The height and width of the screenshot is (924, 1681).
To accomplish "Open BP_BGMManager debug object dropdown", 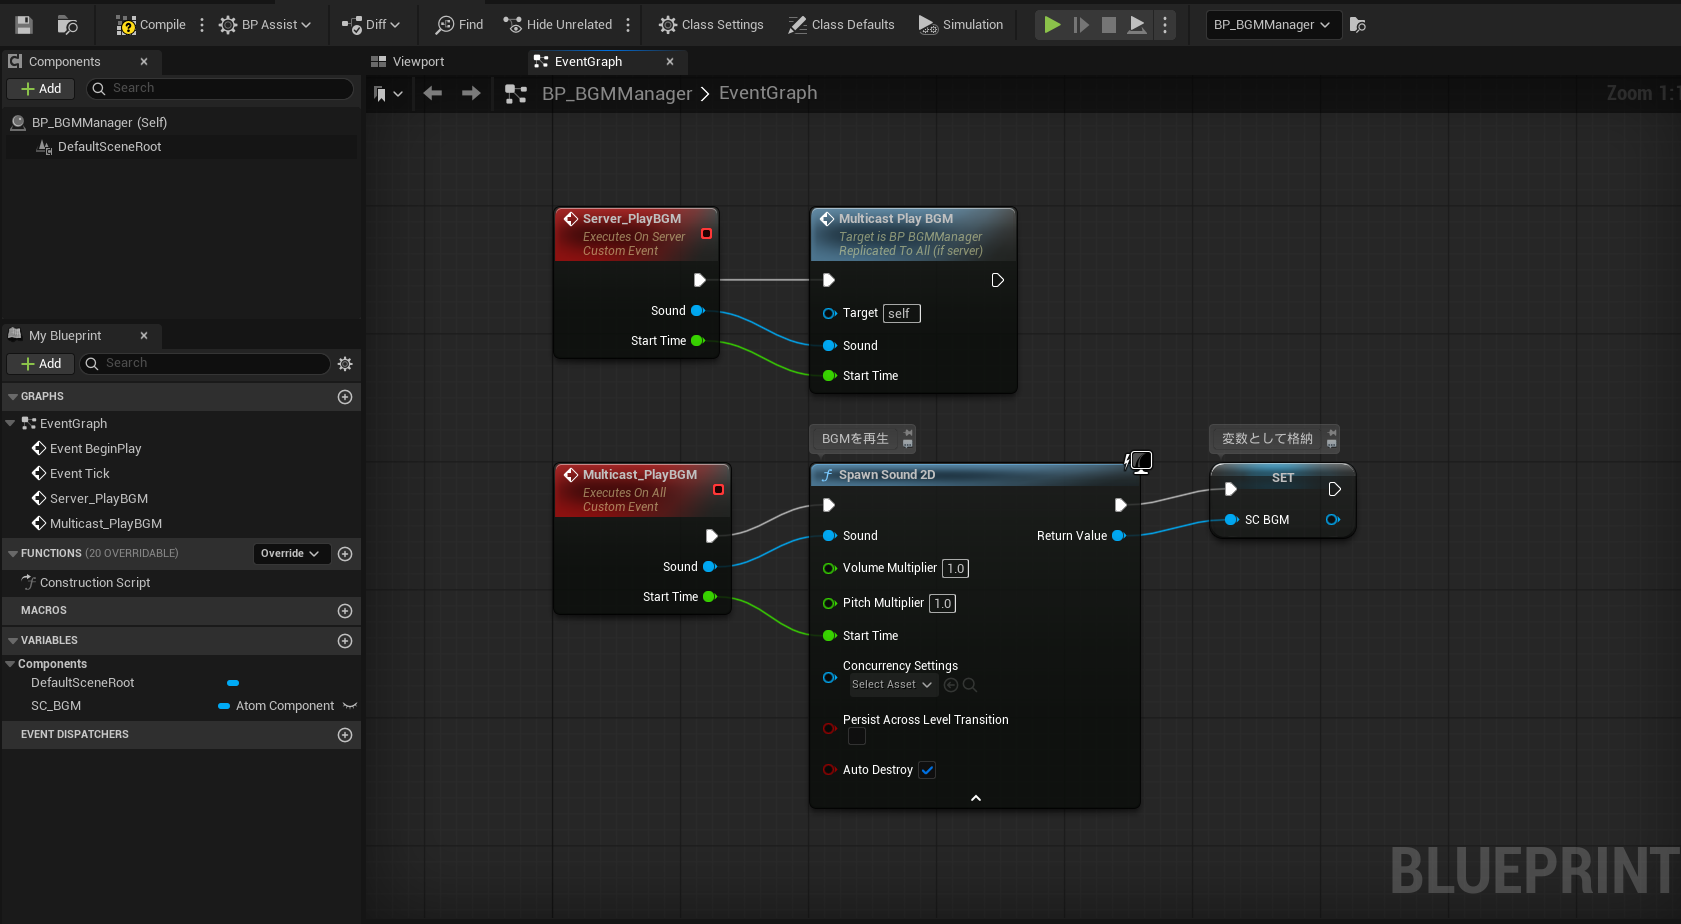I will (1272, 25).
